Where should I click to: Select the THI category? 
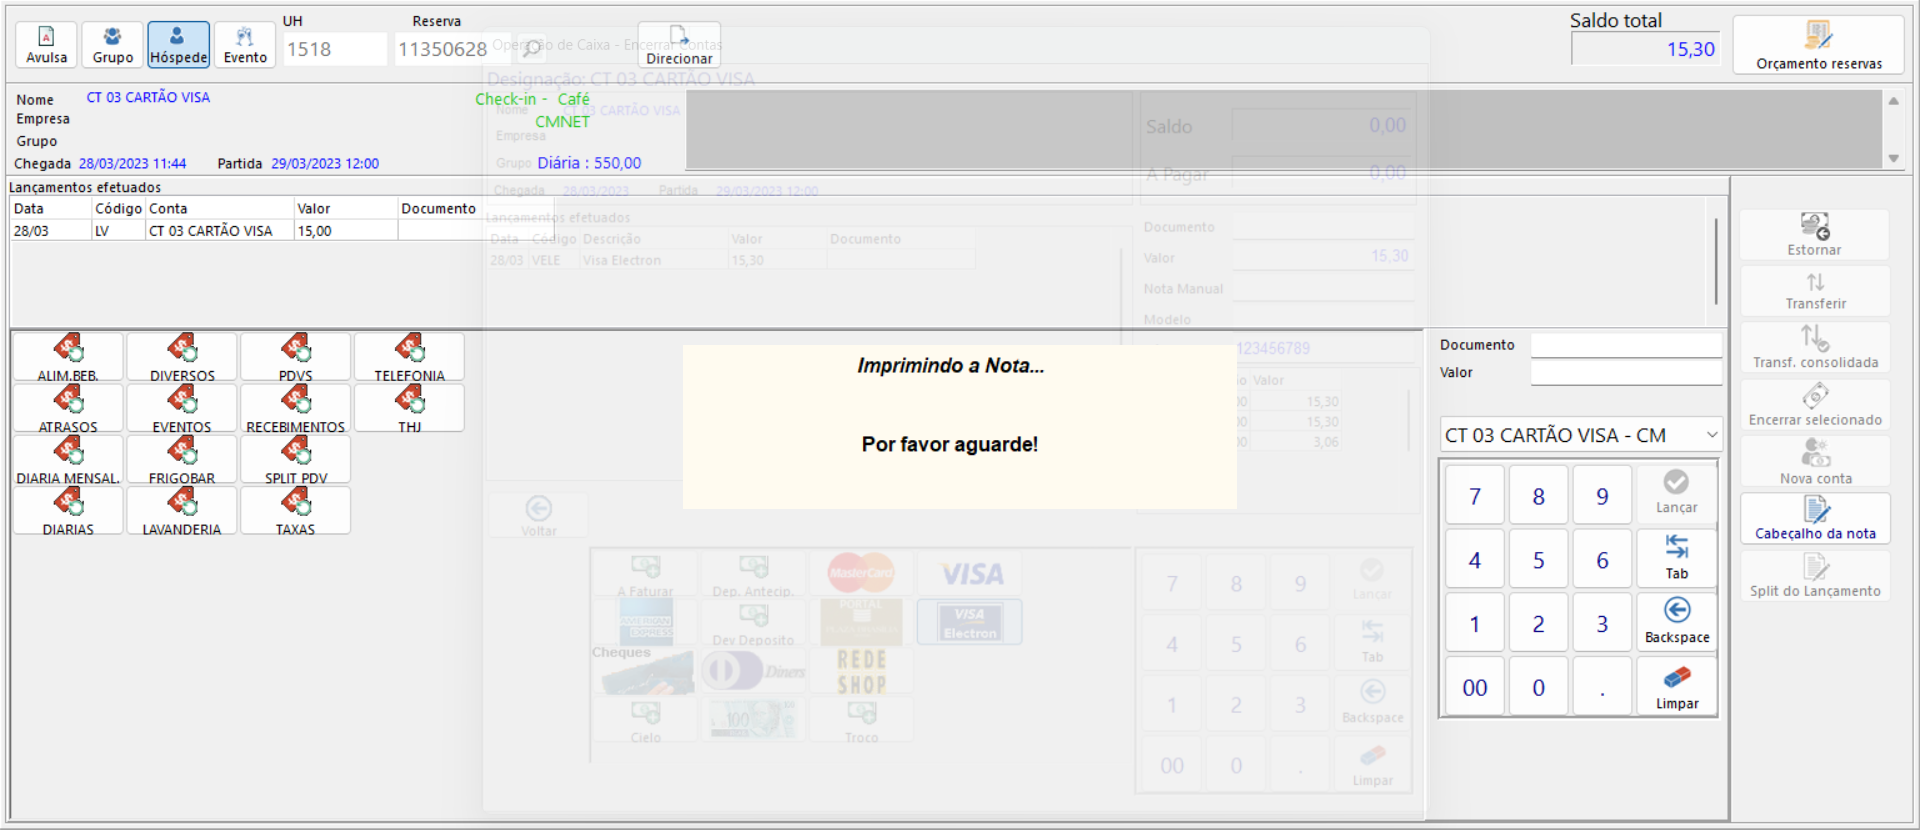coord(410,408)
